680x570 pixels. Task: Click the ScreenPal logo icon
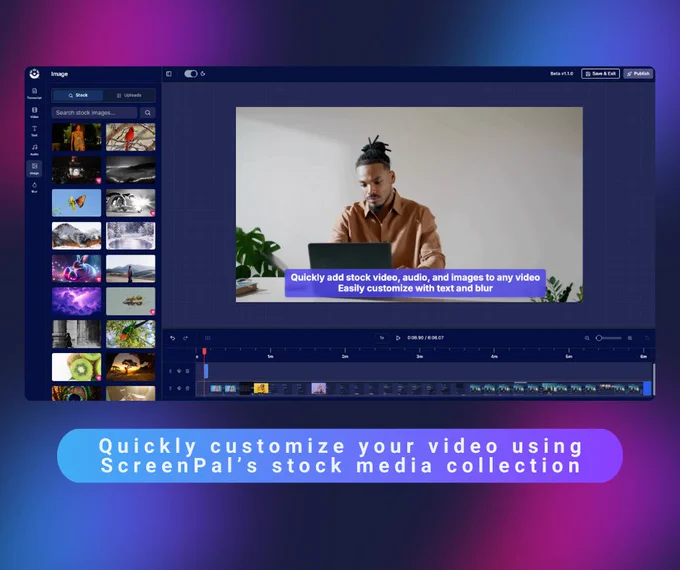[34, 74]
